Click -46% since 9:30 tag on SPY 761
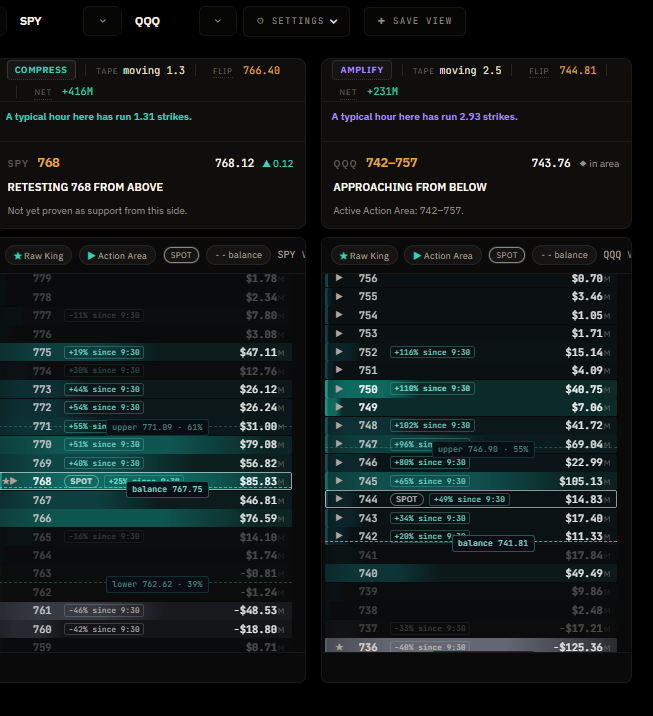 pos(104,610)
